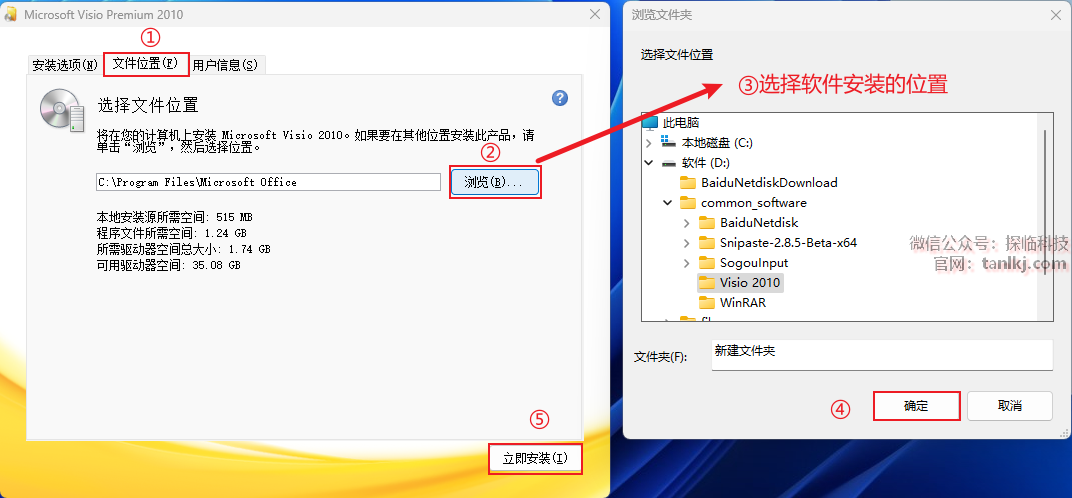The image size is (1072, 498).
Task: Collapse the Software (D:) node
Action: pyautogui.click(x=649, y=163)
